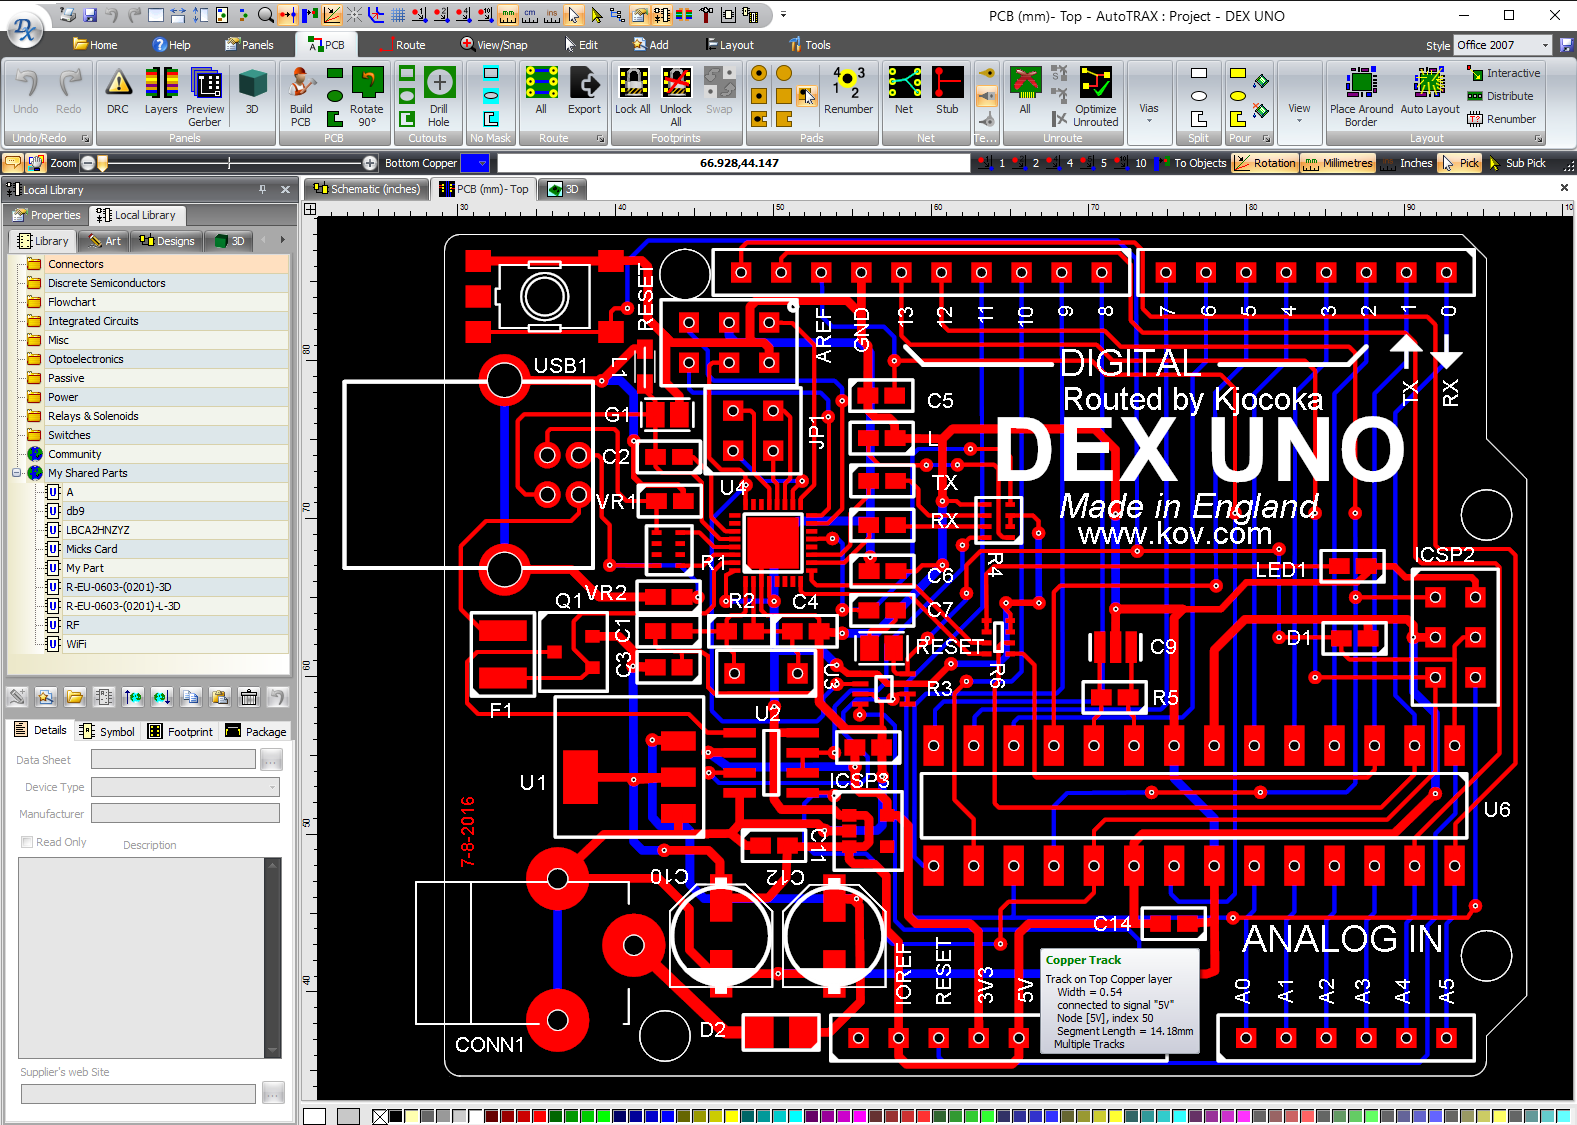
Task: Switch to Schematic (inches) document tab
Action: point(367,189)
